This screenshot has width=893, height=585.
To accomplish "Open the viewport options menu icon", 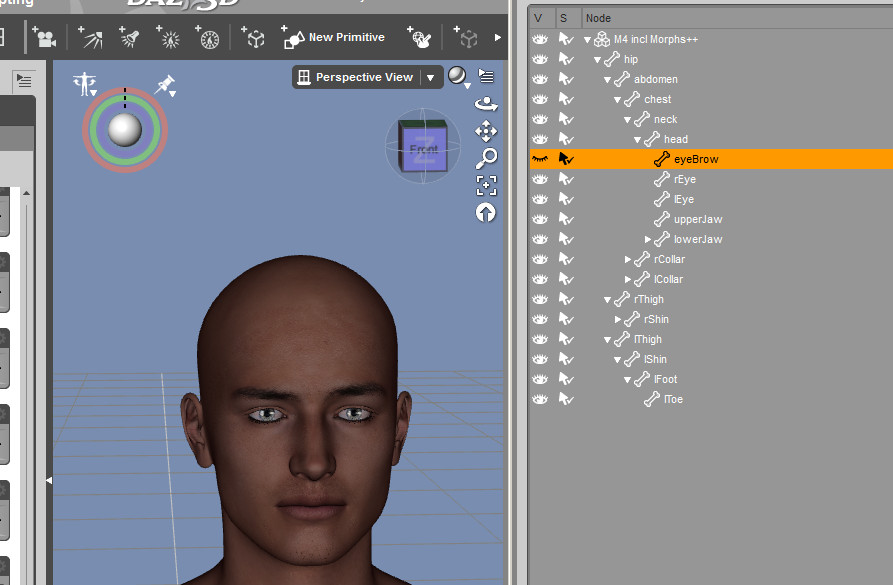I will 486,76.
